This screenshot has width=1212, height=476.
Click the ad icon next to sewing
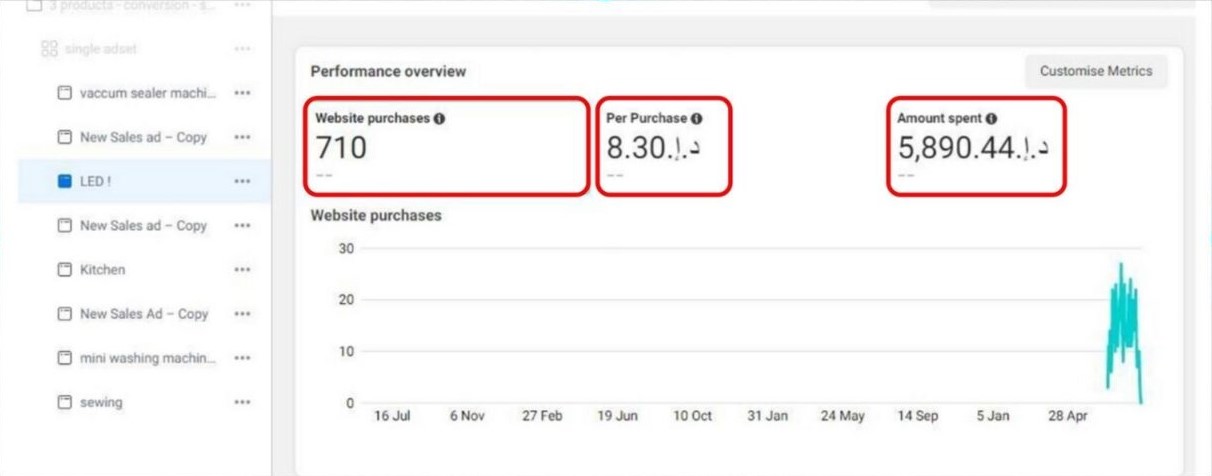click(x=65, y=402)
